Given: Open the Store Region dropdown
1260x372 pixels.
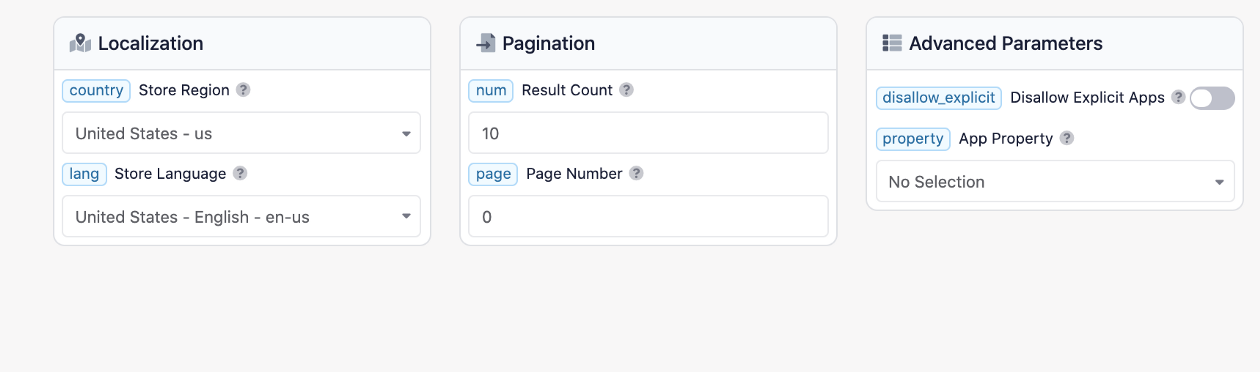Looking at the screenshot, I should click(x=241, y=133).
